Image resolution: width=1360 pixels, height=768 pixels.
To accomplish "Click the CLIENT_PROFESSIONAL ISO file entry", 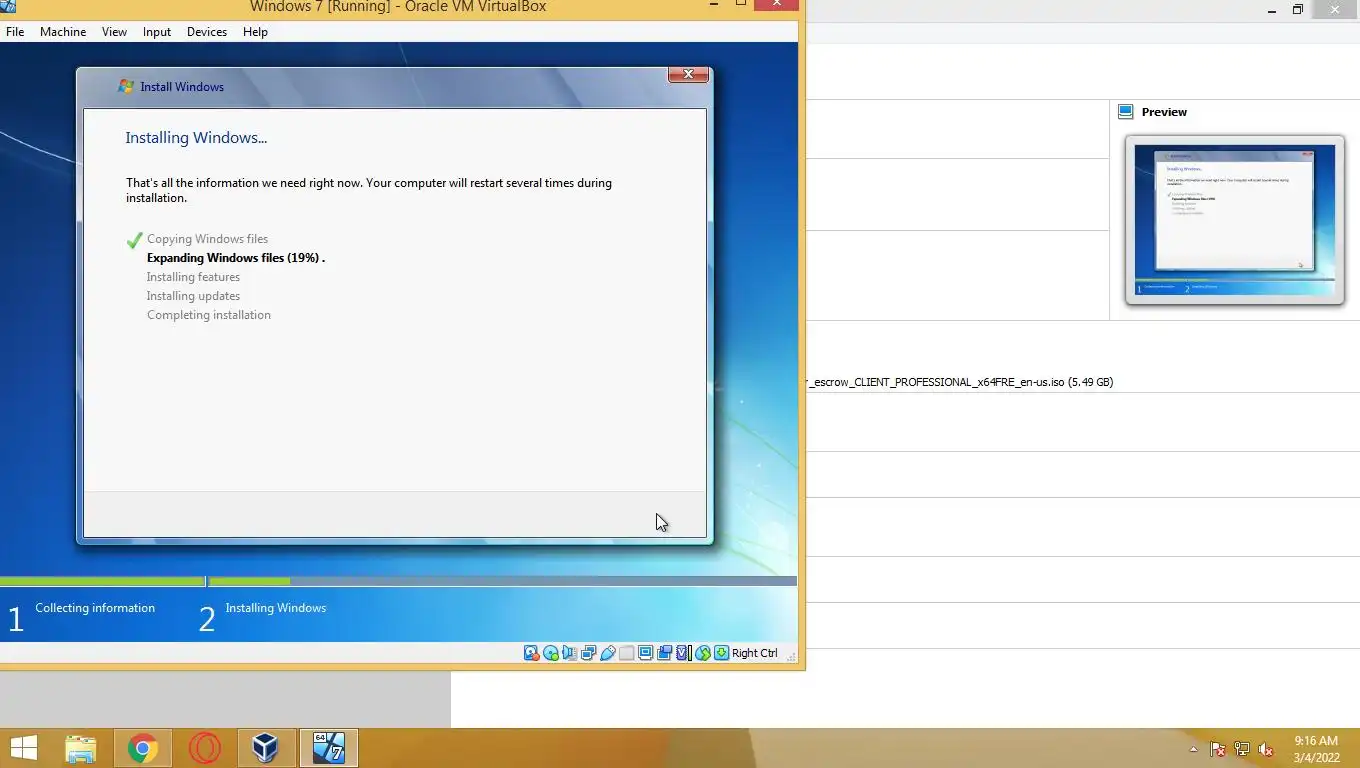I will coord(960,382).
